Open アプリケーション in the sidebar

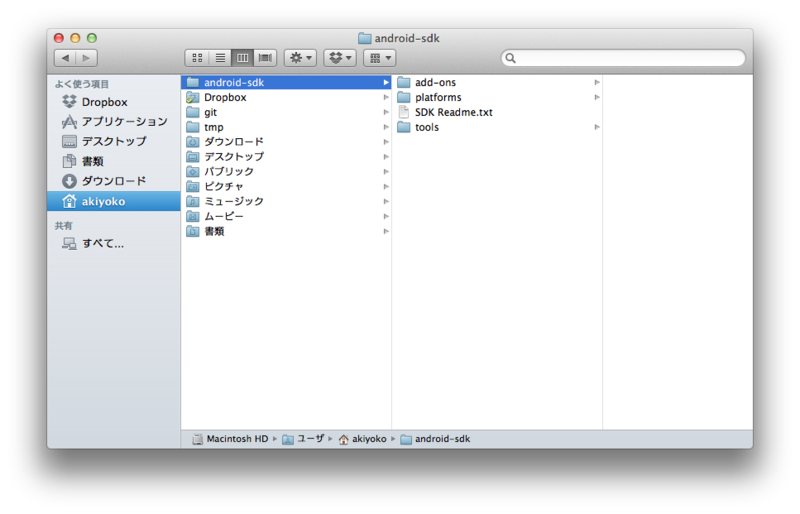(113, 121)
